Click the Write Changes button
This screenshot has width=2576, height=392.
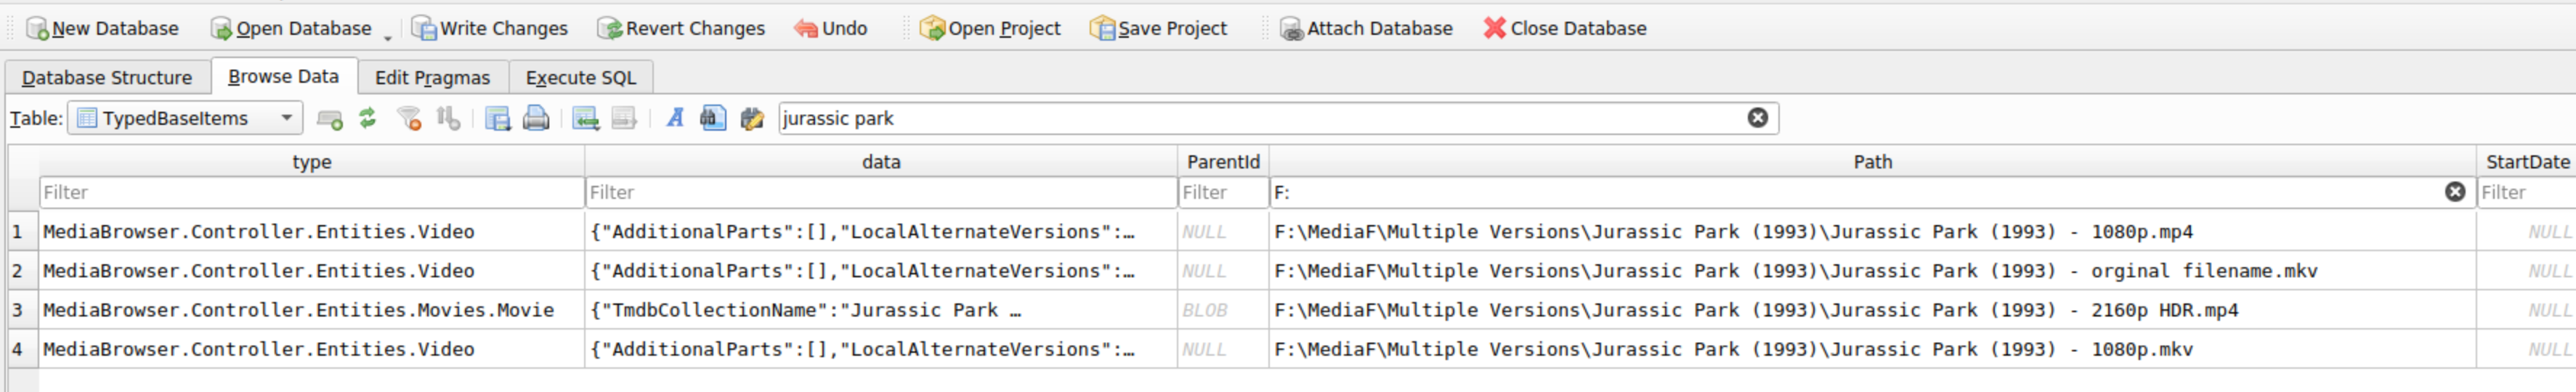coord(490,28)
